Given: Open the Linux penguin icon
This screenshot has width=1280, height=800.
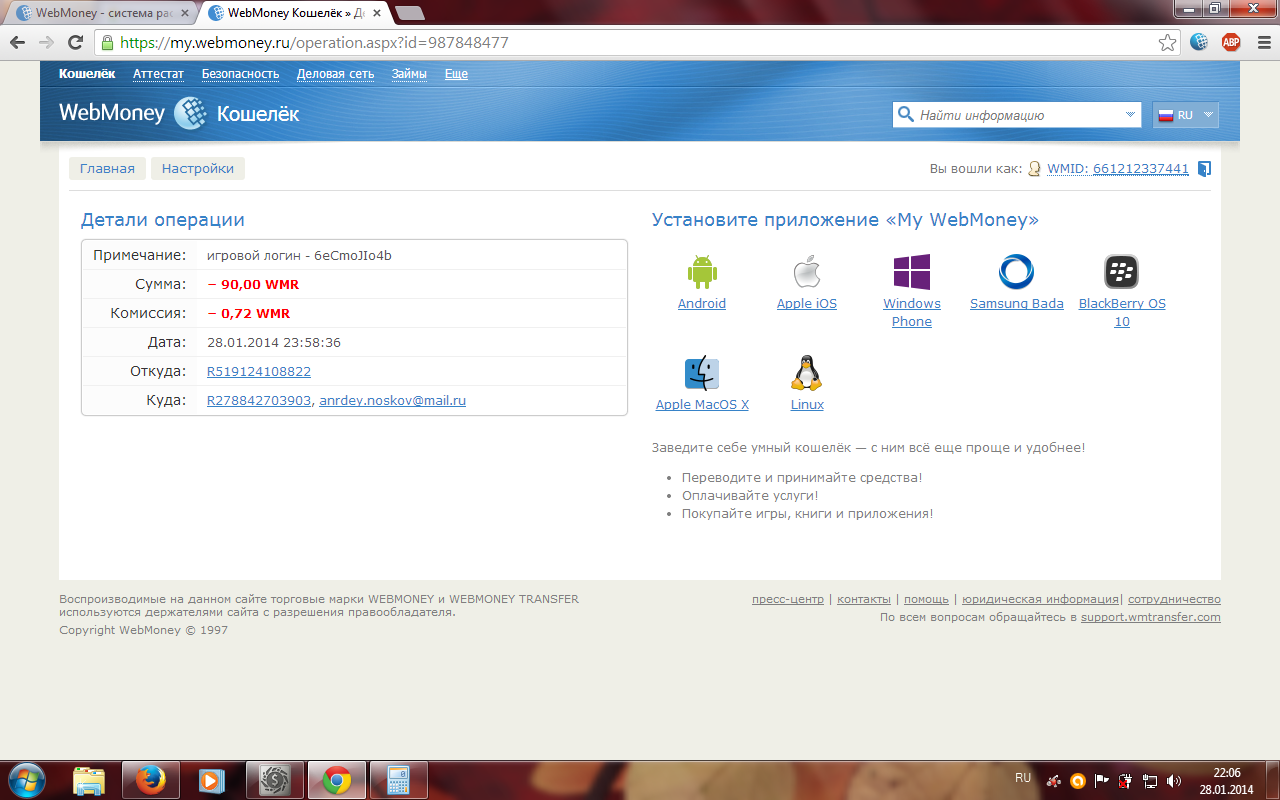Looking at the screenshot, I should (x=807, y=373).
